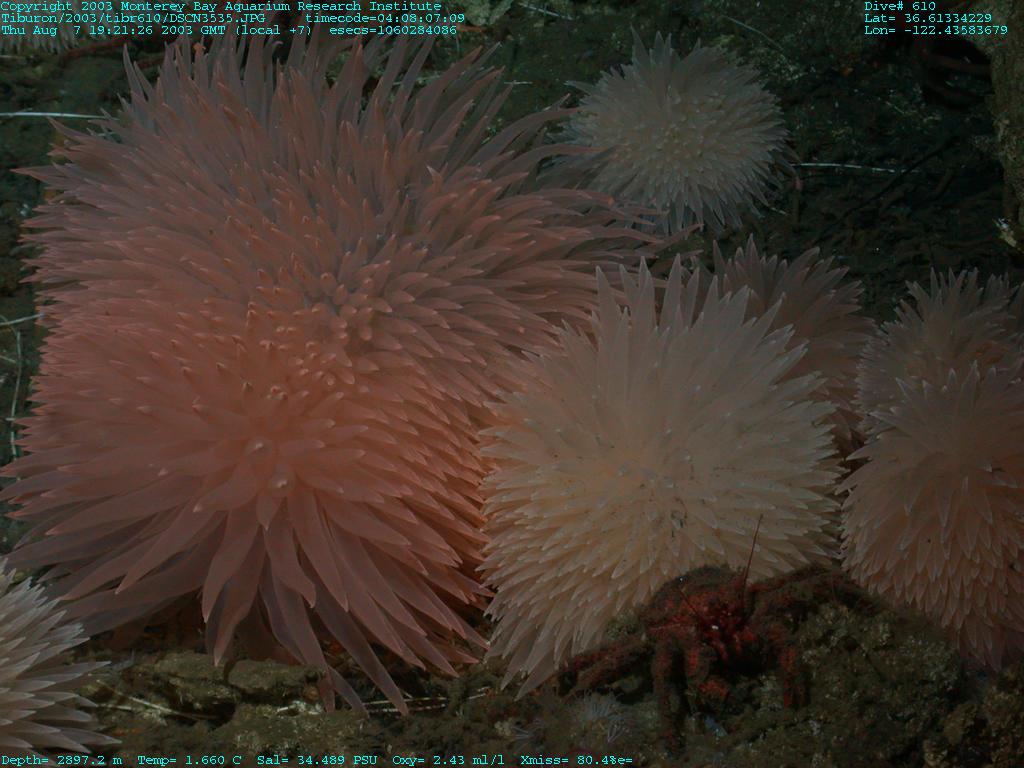Select the file path Tiburon/2003/tibr610/DSCN3535.JPG

[133, 18]
